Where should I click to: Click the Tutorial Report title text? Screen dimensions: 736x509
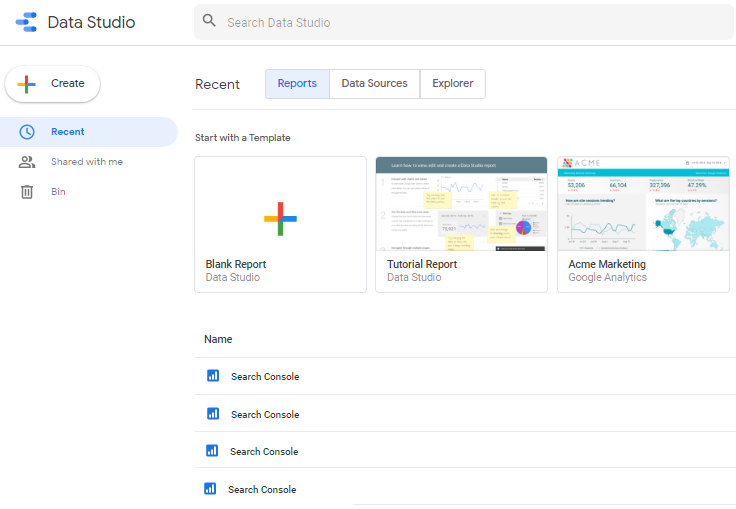(x=422, y=264)
